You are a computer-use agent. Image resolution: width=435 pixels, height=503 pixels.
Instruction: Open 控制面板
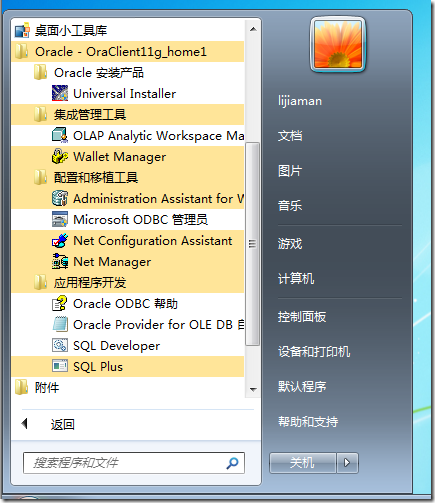(x=302, y=317)
